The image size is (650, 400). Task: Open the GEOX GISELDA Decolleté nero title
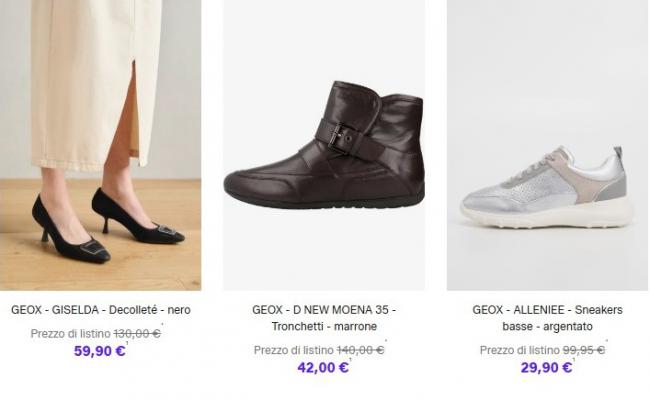pyautogui.click(x=100, y=310)
